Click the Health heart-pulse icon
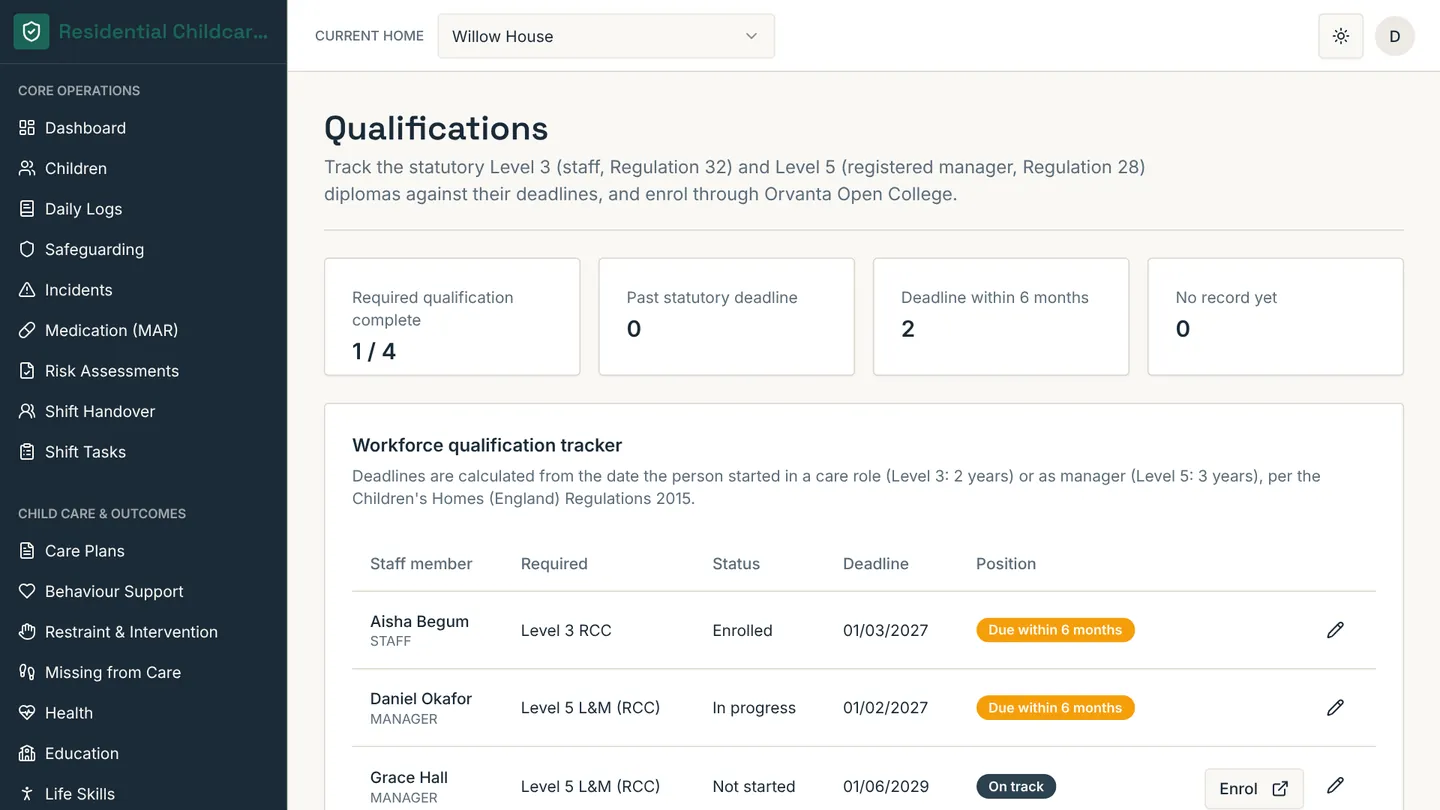Viewport: 1440px width, 810px height. click(27, 713)
